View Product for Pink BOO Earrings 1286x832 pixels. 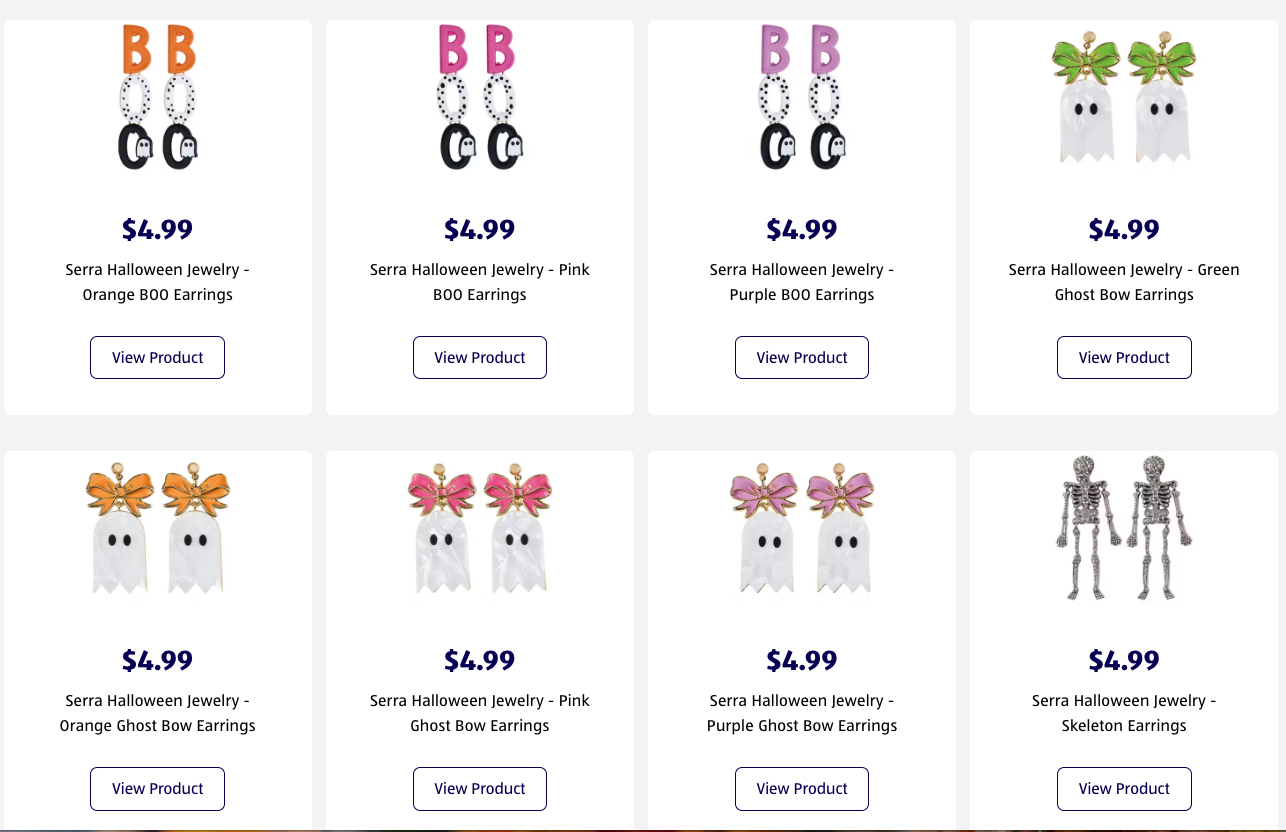[480, 358]
